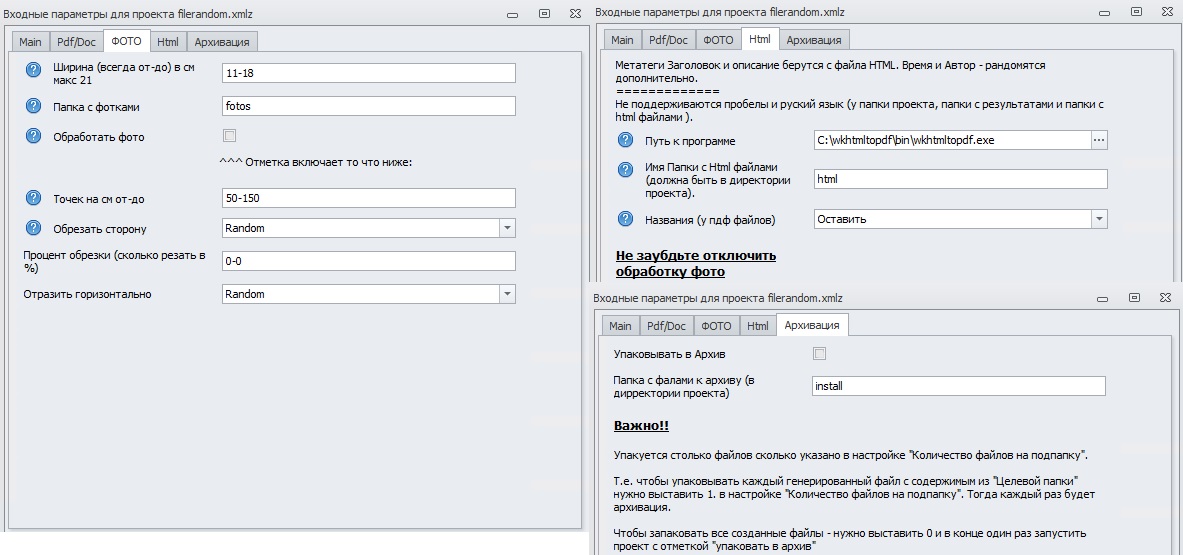Focus the photo folder field with fotos
This screenshot has height=555, width=1183.
click(369, 106)
